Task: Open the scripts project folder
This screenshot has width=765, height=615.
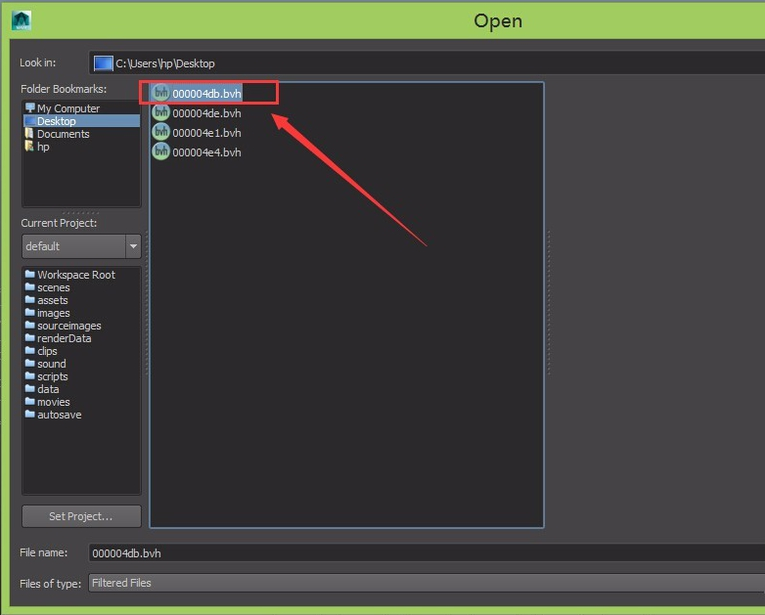Action: [x=52, y=377]
